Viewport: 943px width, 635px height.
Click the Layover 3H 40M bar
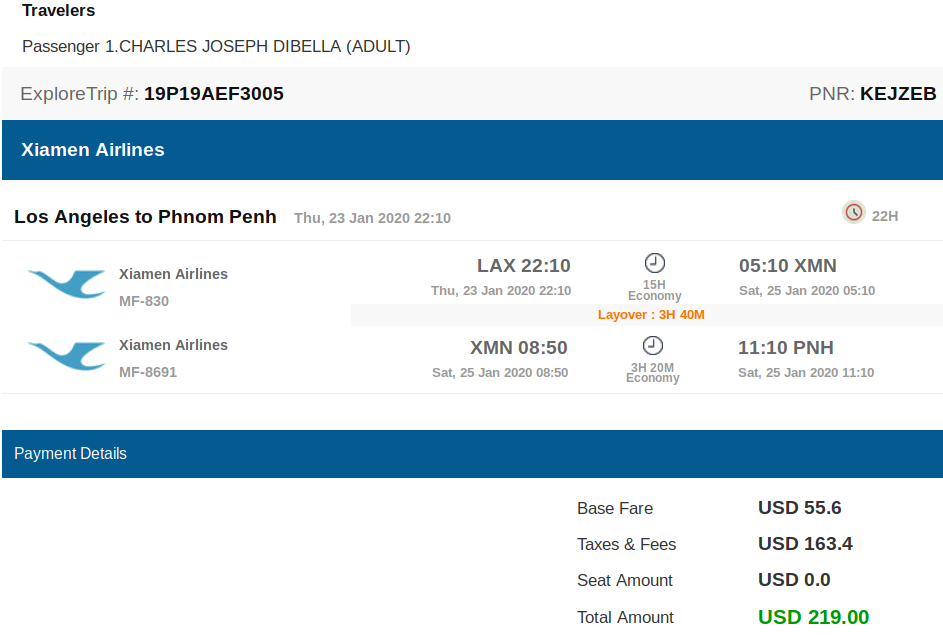pyautogui.click(x=647, y=314)
